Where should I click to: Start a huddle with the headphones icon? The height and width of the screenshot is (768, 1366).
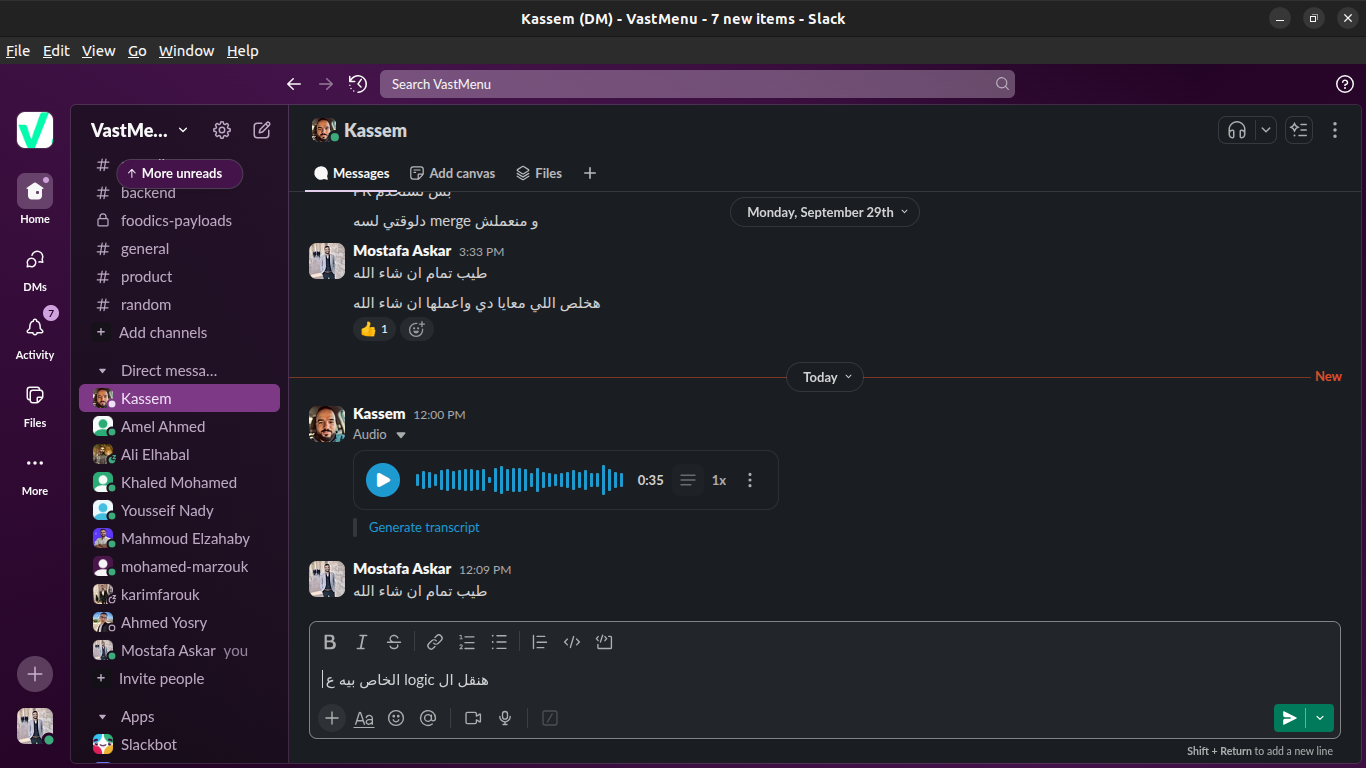[x=1237, y=130]
